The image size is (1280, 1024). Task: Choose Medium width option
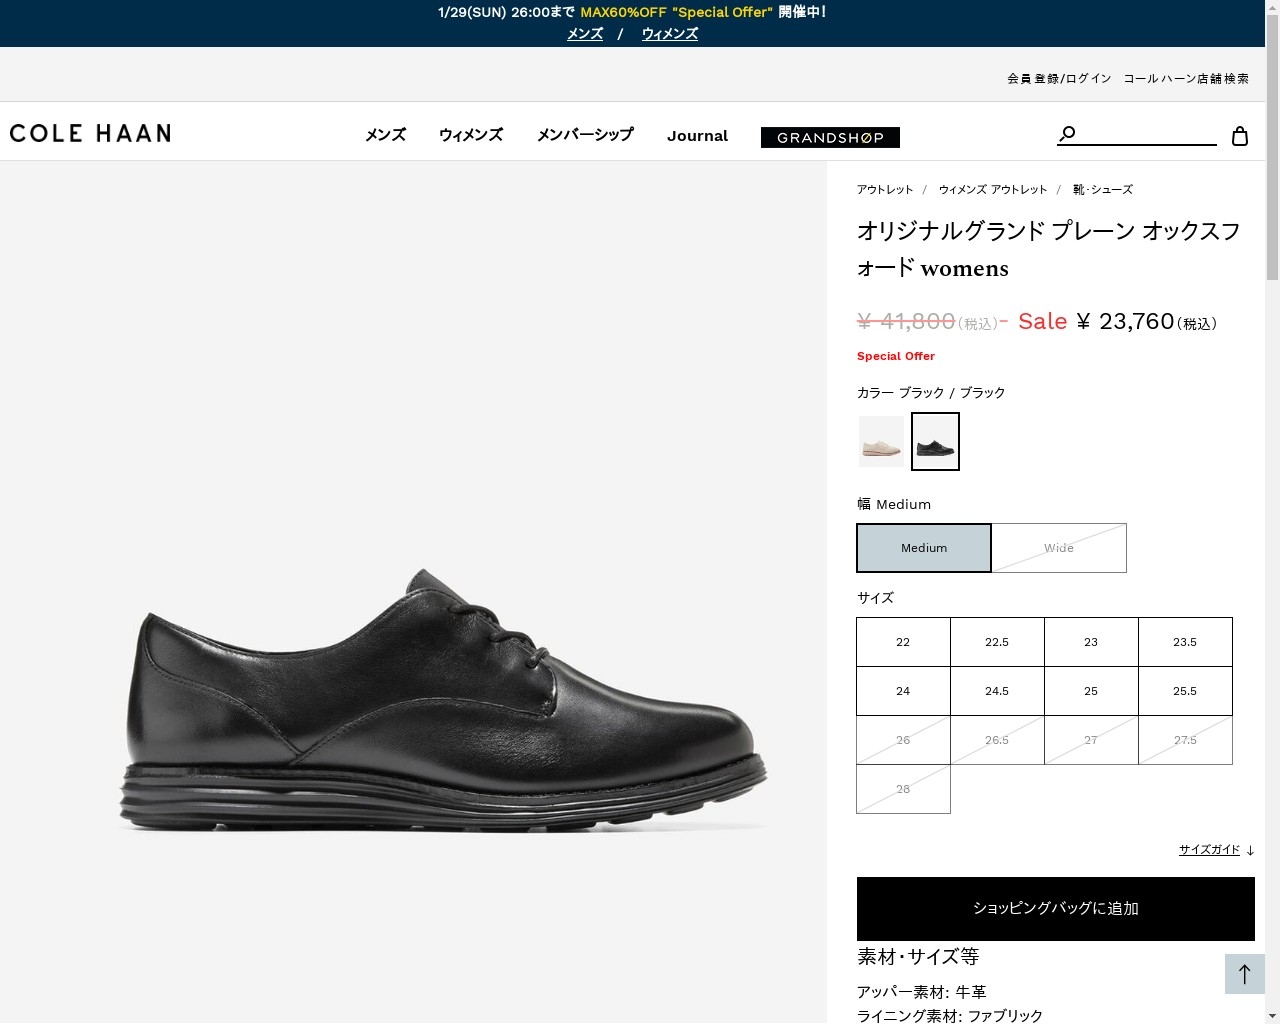[924, 548]
